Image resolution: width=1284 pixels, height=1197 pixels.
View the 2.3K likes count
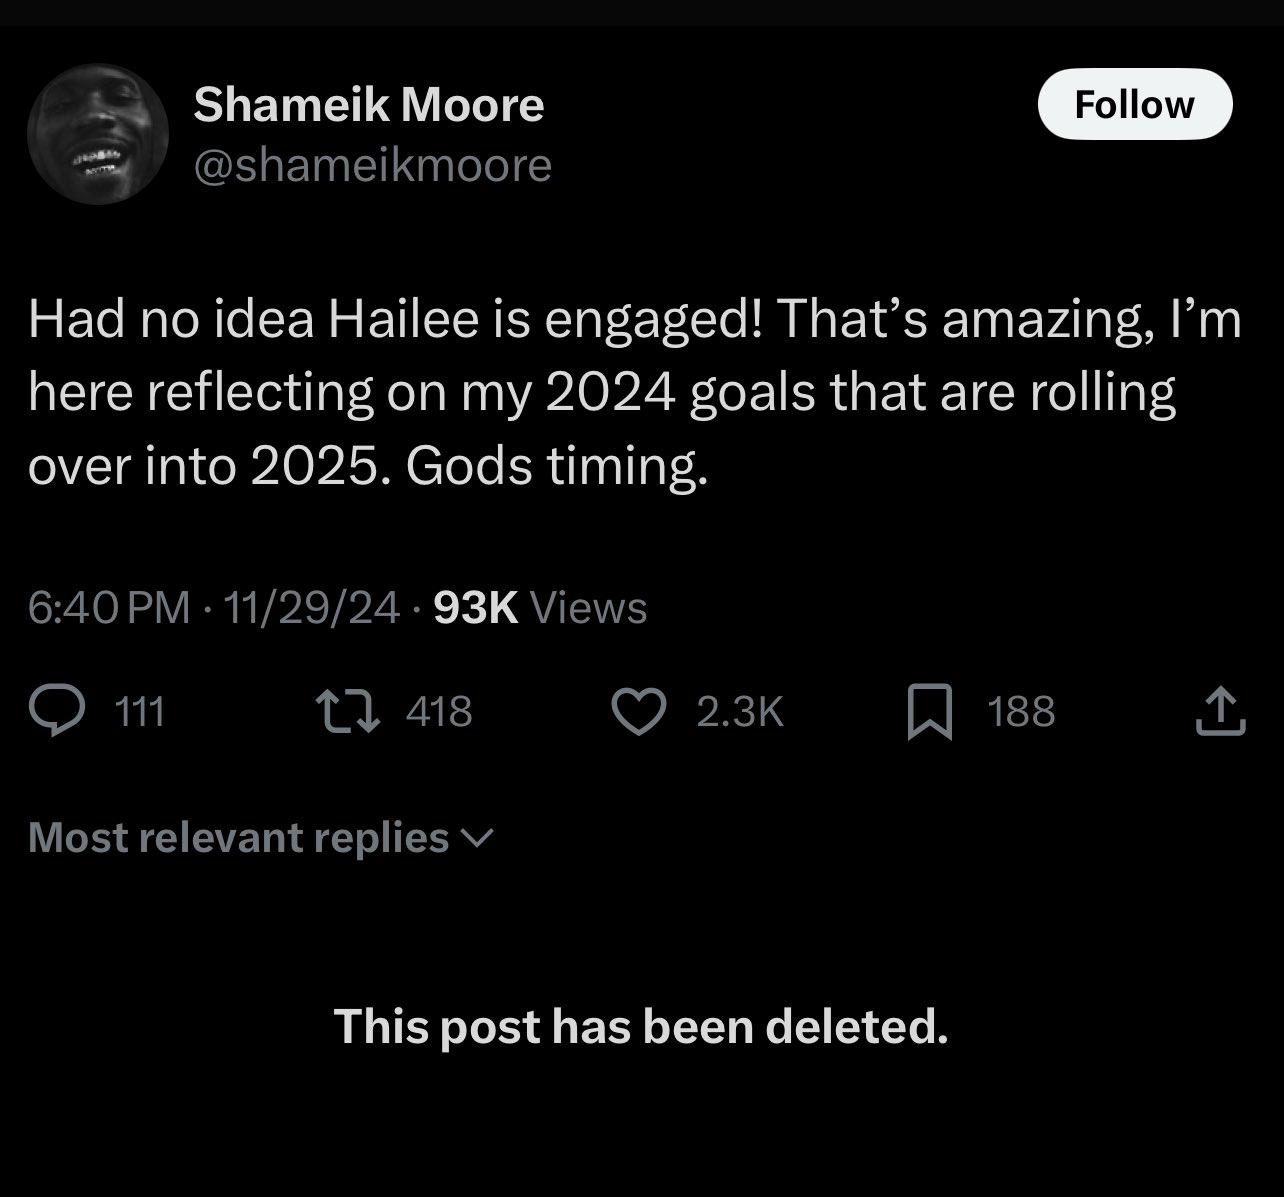click(740, 711)
